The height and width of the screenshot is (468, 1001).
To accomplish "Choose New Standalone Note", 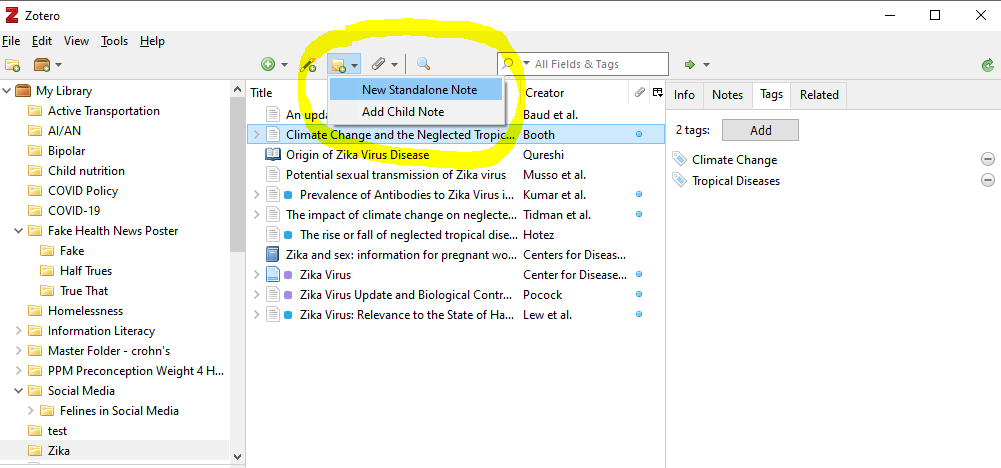I will pos(416,89).
